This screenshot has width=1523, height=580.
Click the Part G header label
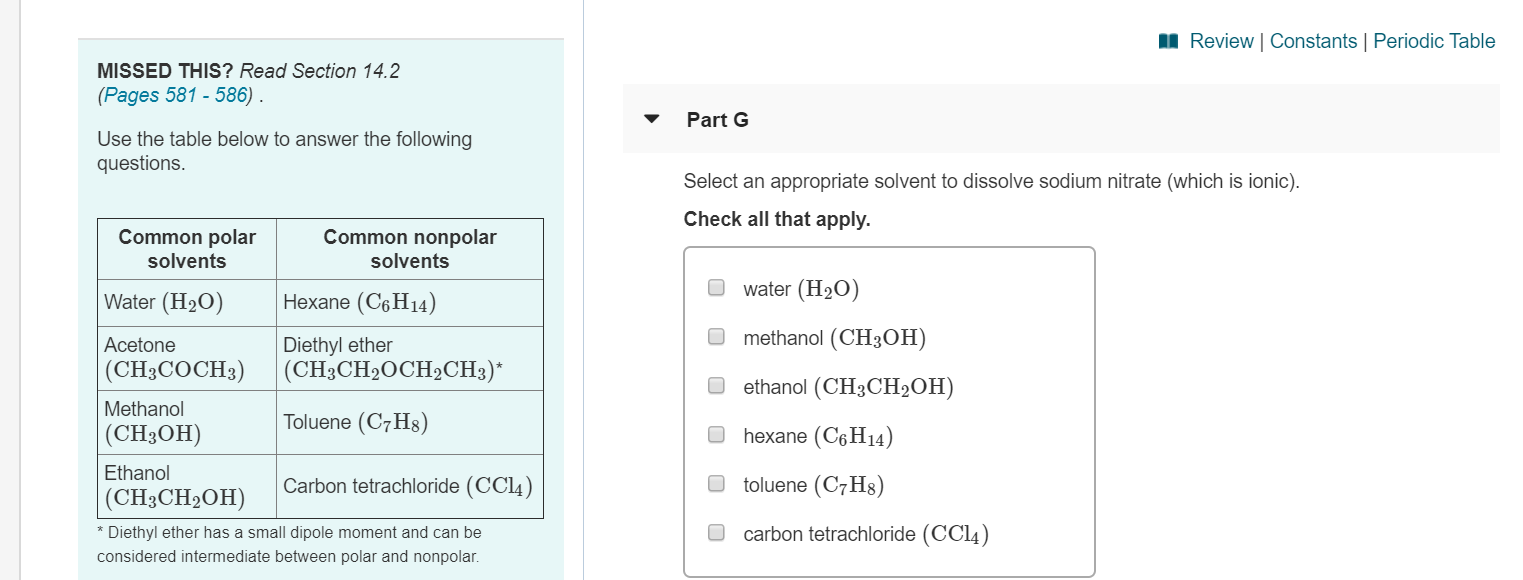click(717, 120)
